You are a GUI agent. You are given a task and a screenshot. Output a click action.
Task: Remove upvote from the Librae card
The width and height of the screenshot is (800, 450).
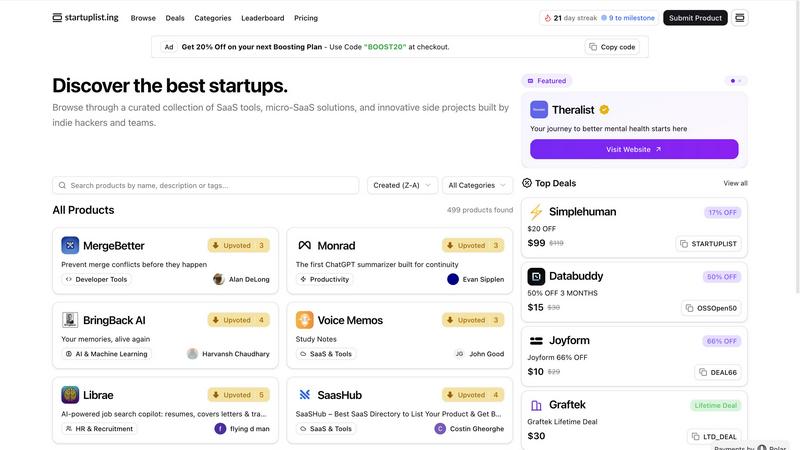tap(238, 395)
